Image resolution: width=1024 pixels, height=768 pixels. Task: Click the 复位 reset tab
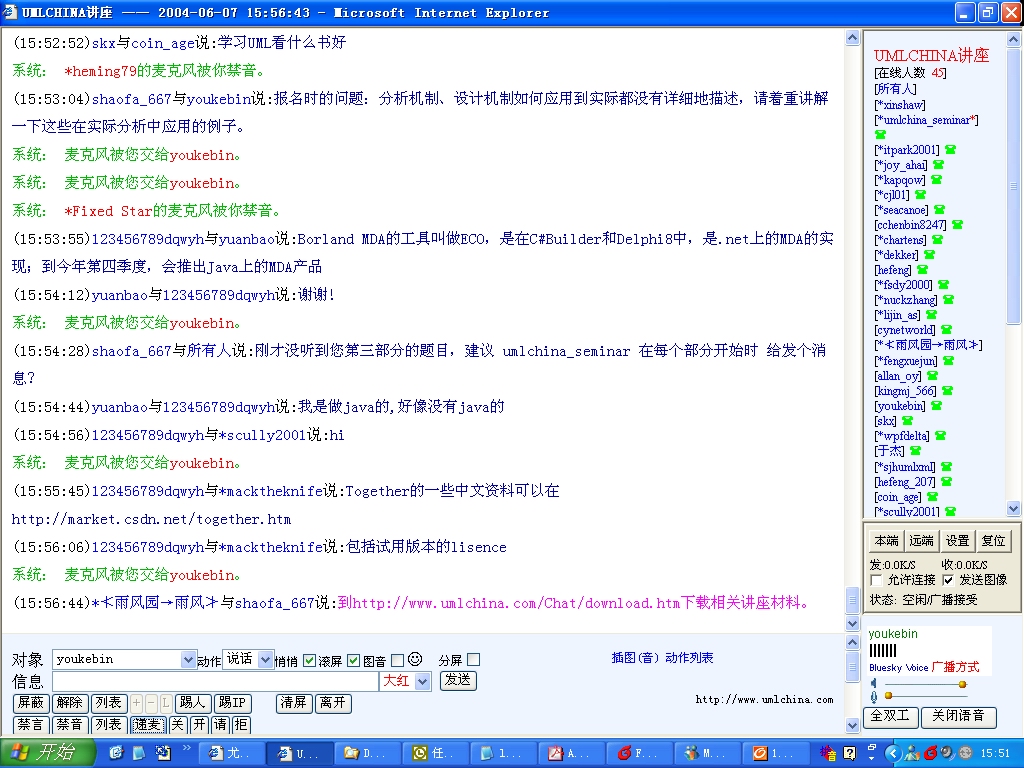point(993,541)
